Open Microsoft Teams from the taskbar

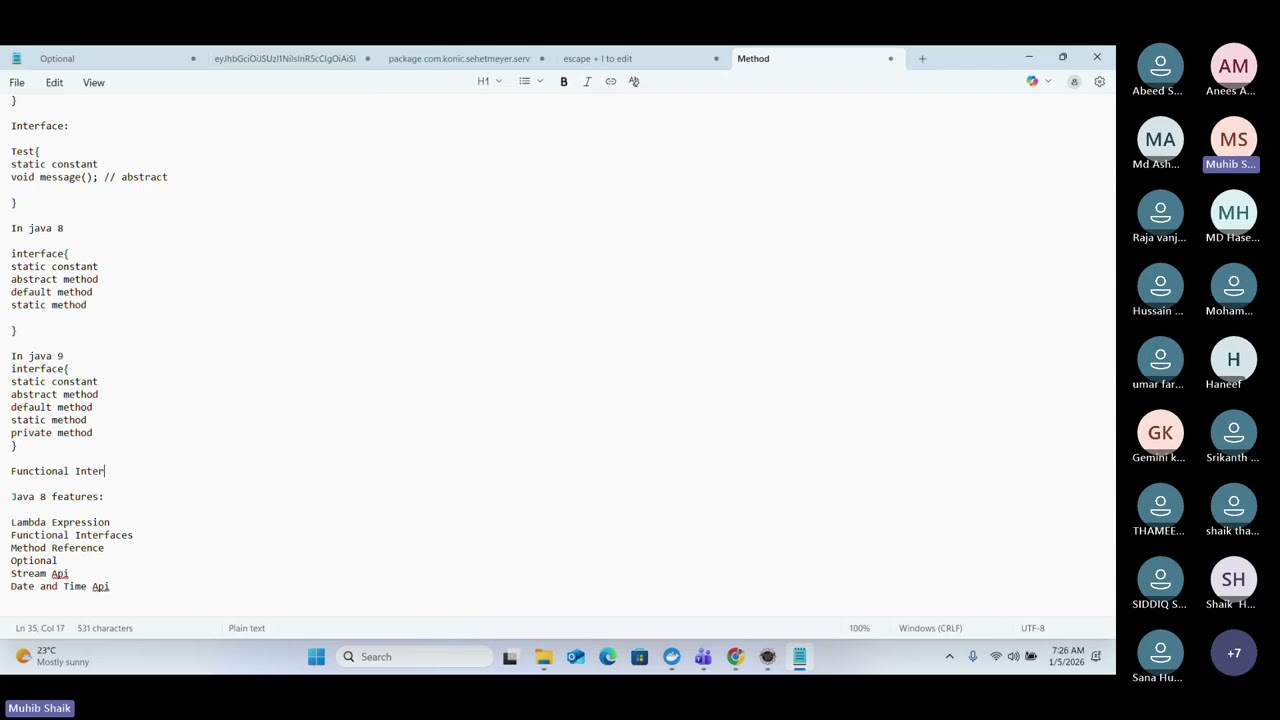point(703,657)
